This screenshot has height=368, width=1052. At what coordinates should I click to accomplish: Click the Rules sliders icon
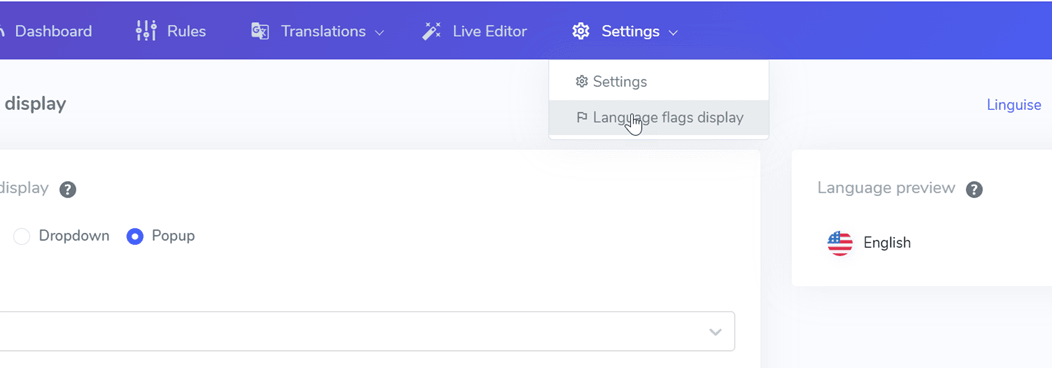click(146, 31)
